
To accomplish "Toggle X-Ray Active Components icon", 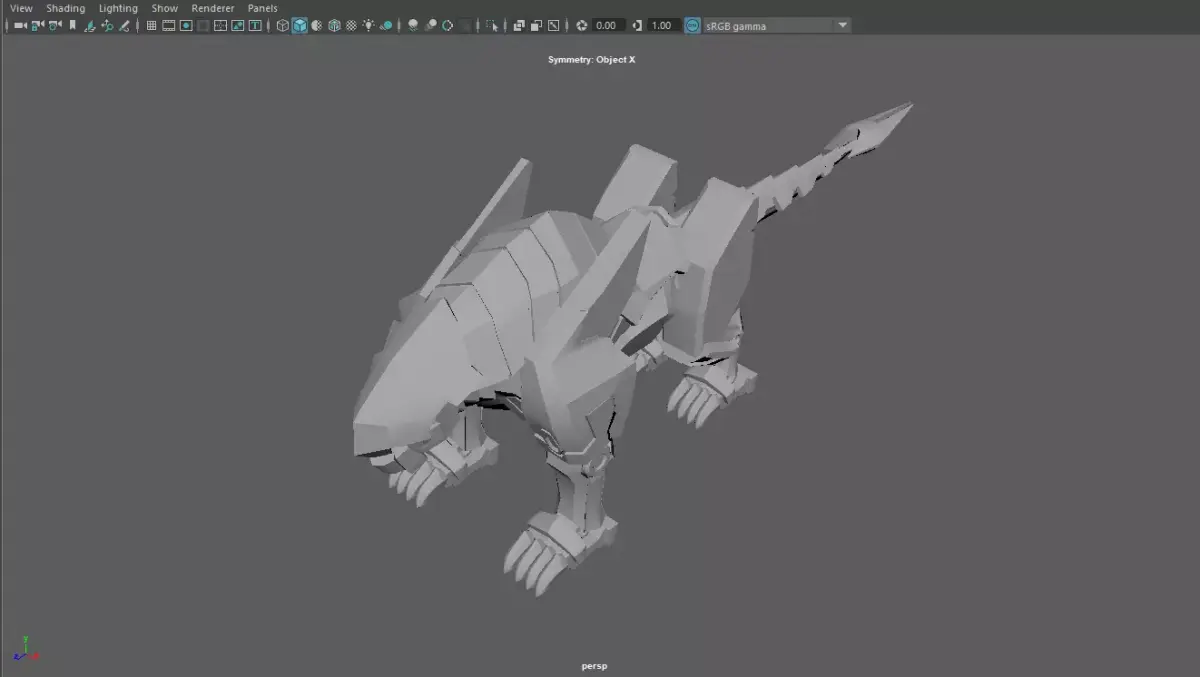I will pos(536,25).
